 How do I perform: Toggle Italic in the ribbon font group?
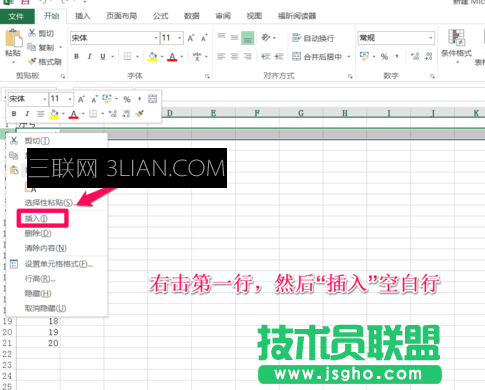coord(89,56)
